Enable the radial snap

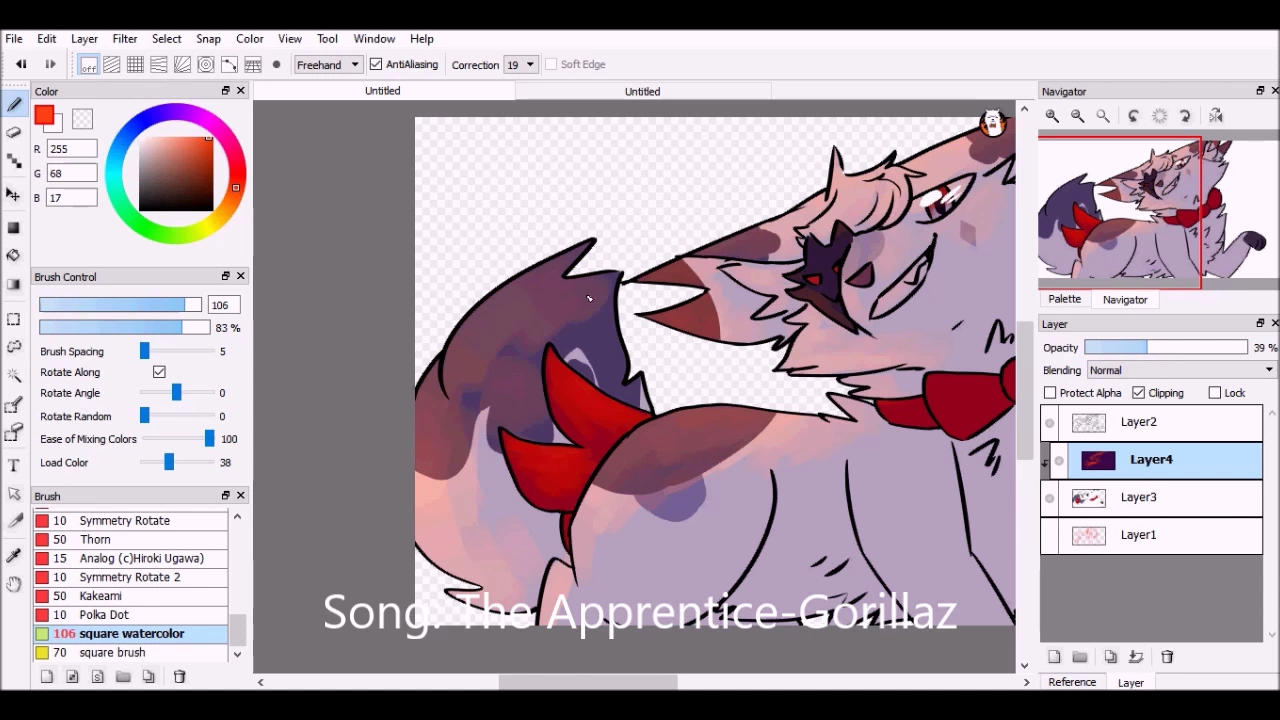click(182, 65)
